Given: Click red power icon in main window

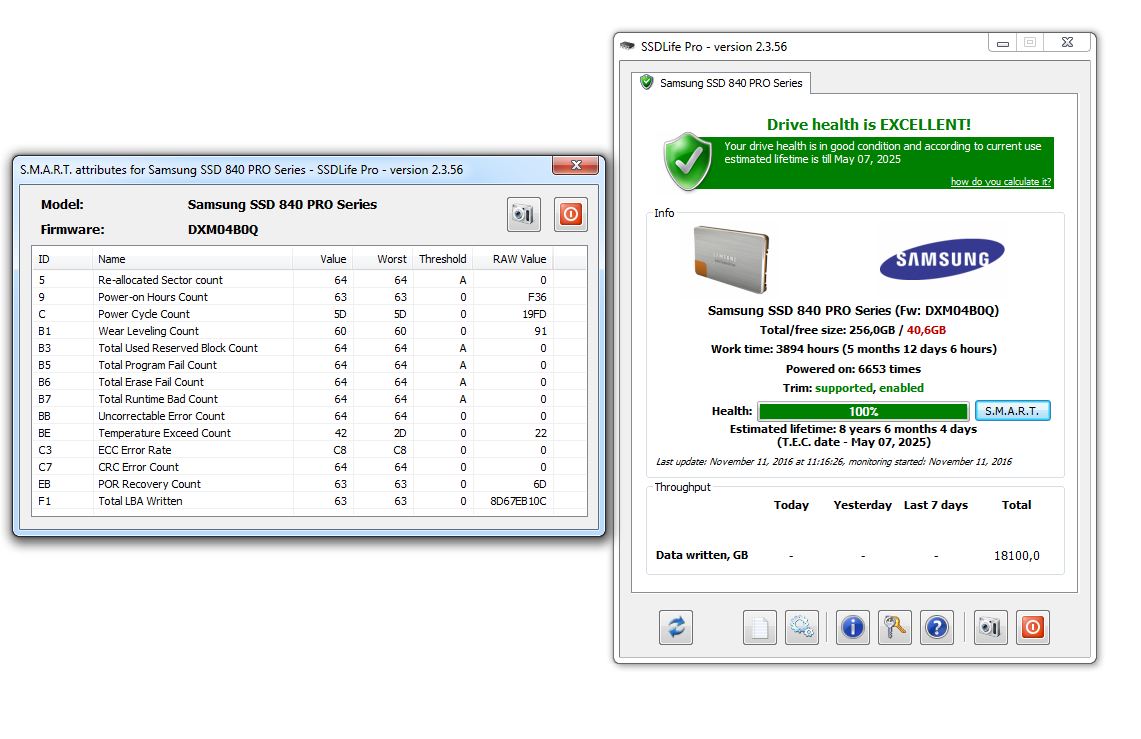Looking at the screenshot, I should click(x=1032, y=627).
